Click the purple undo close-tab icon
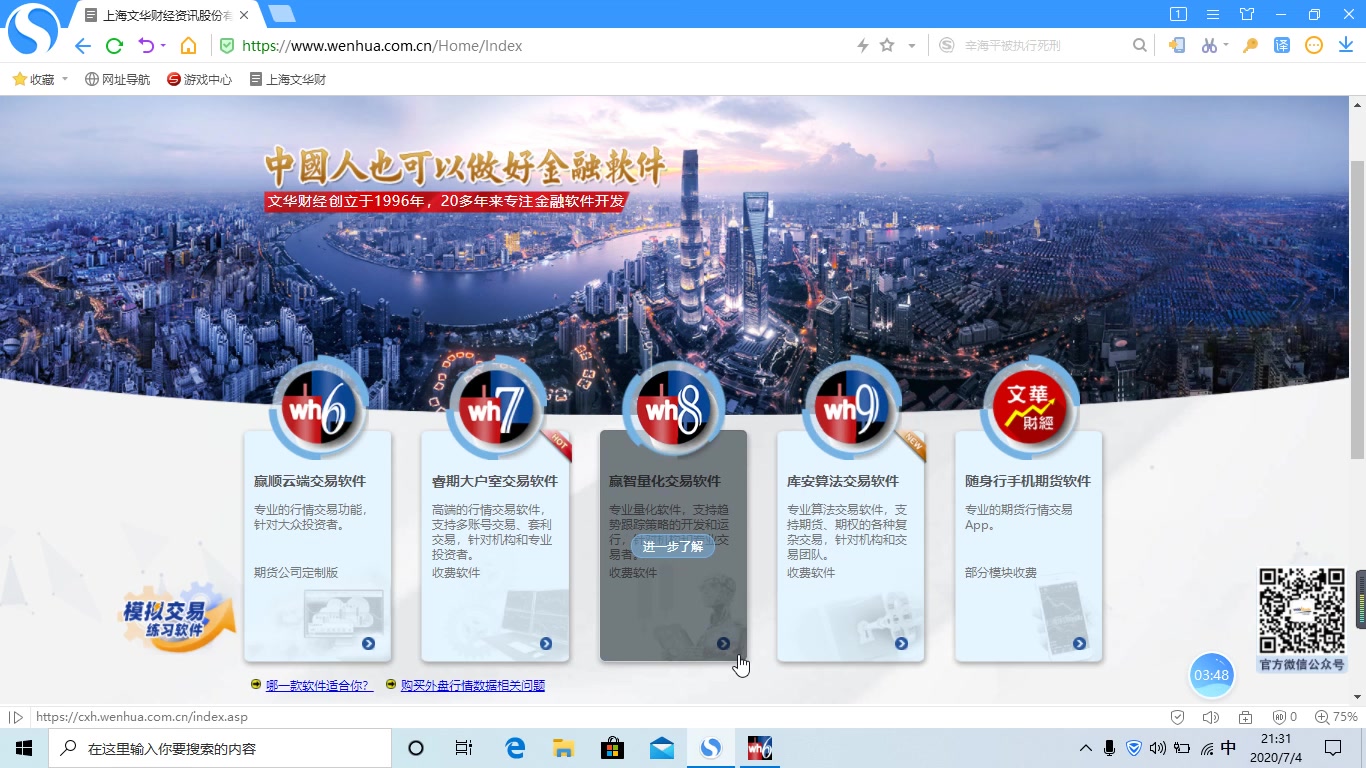This screenshot has height=768, width=1366. (146, 46)
